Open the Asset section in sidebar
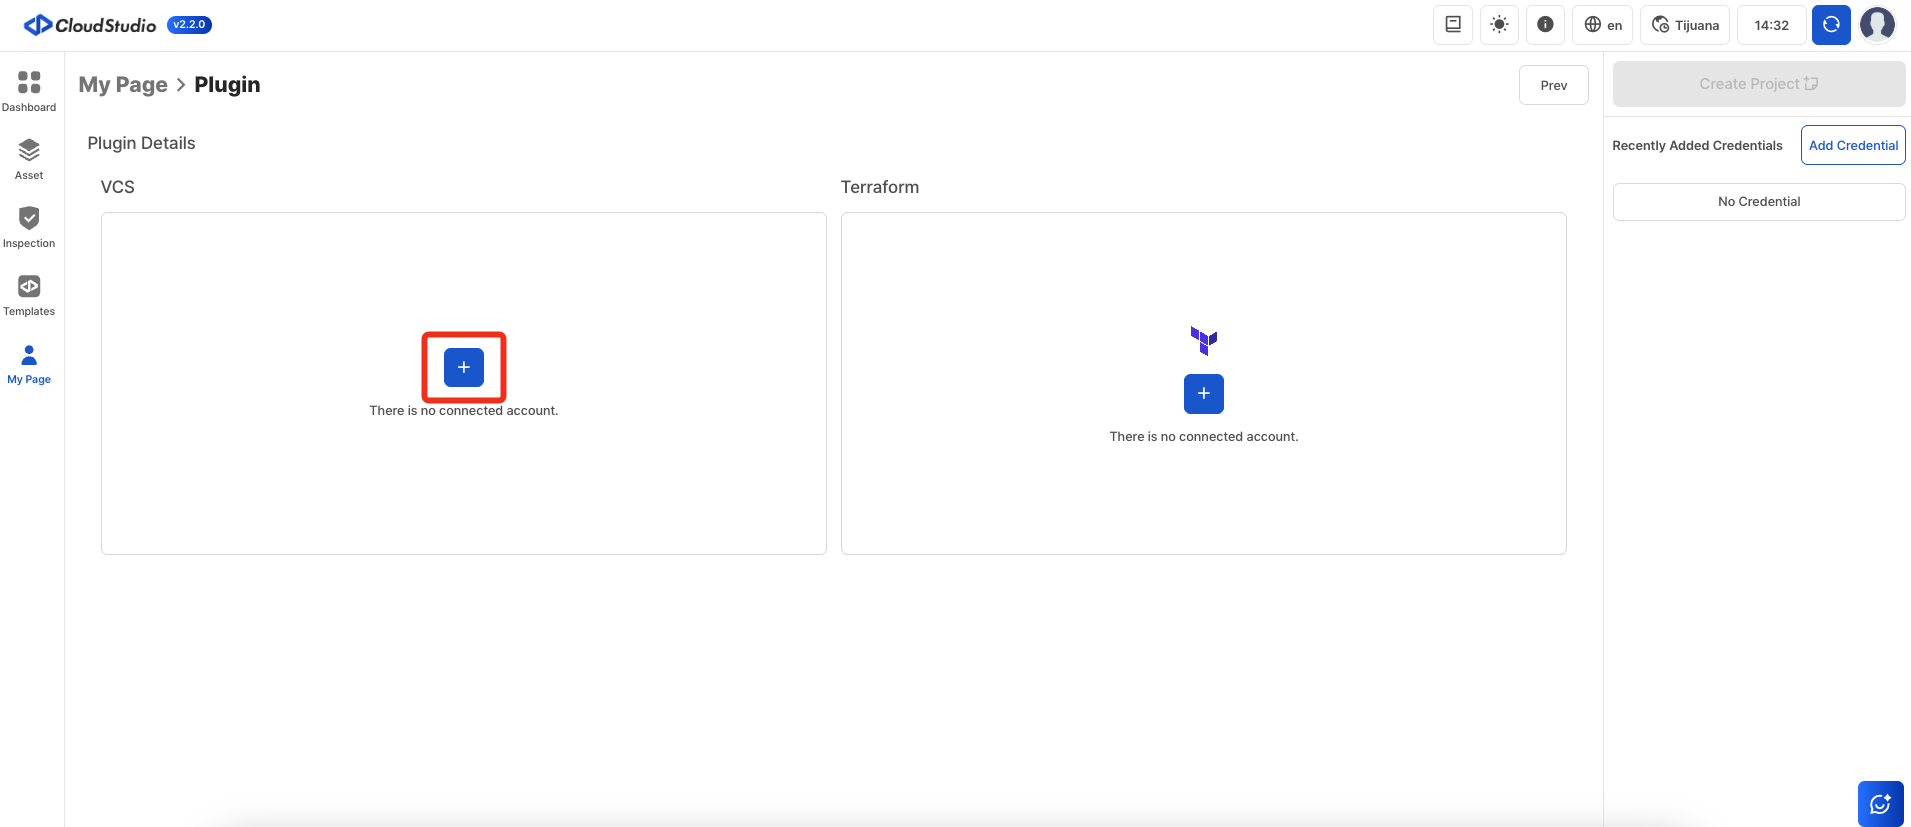This screenshot has height=827, width=1911. coord(29,159)
